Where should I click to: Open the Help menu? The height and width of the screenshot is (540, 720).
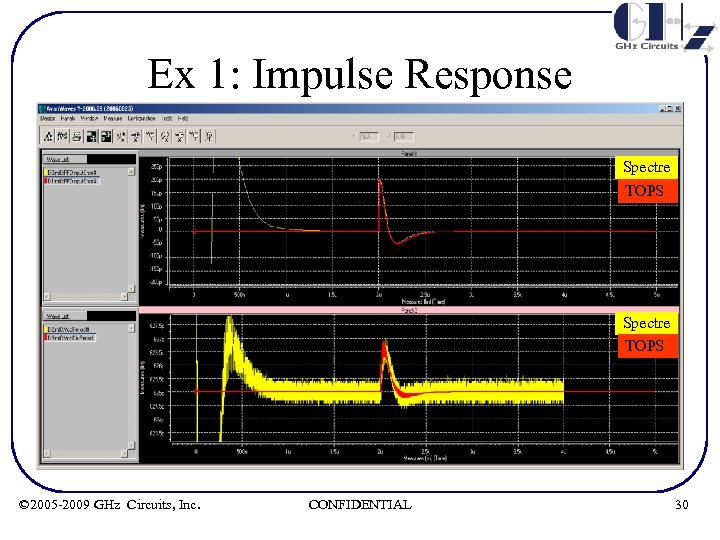click(183, 118)
